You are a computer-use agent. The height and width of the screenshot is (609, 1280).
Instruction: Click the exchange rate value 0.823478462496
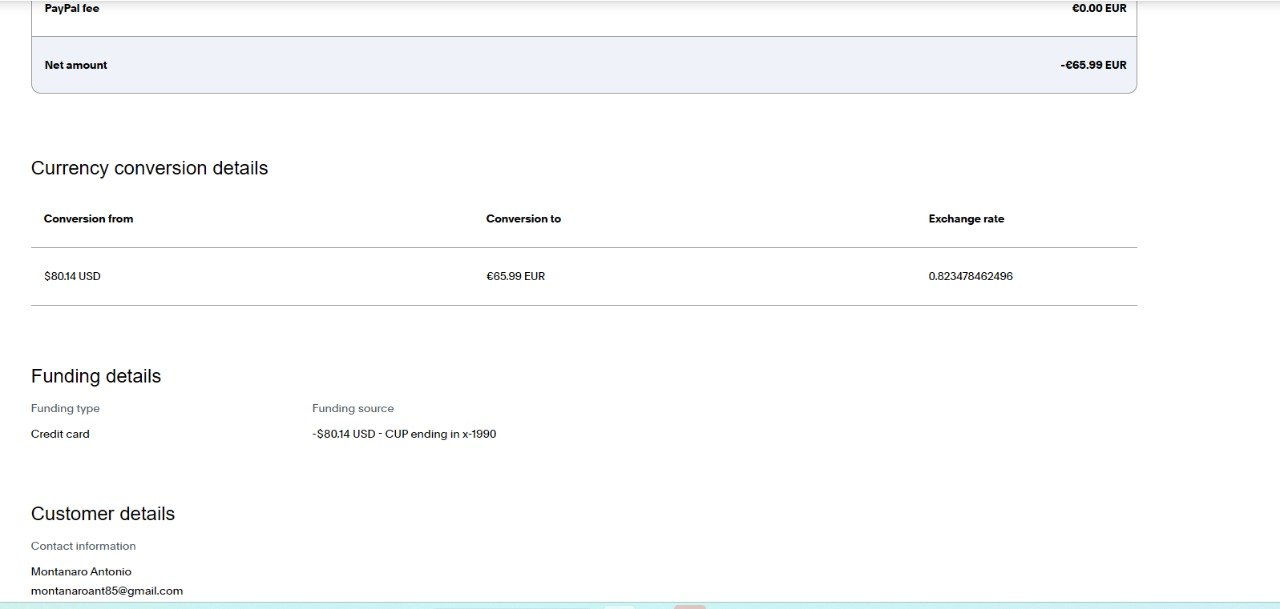[x=970, y=276]
